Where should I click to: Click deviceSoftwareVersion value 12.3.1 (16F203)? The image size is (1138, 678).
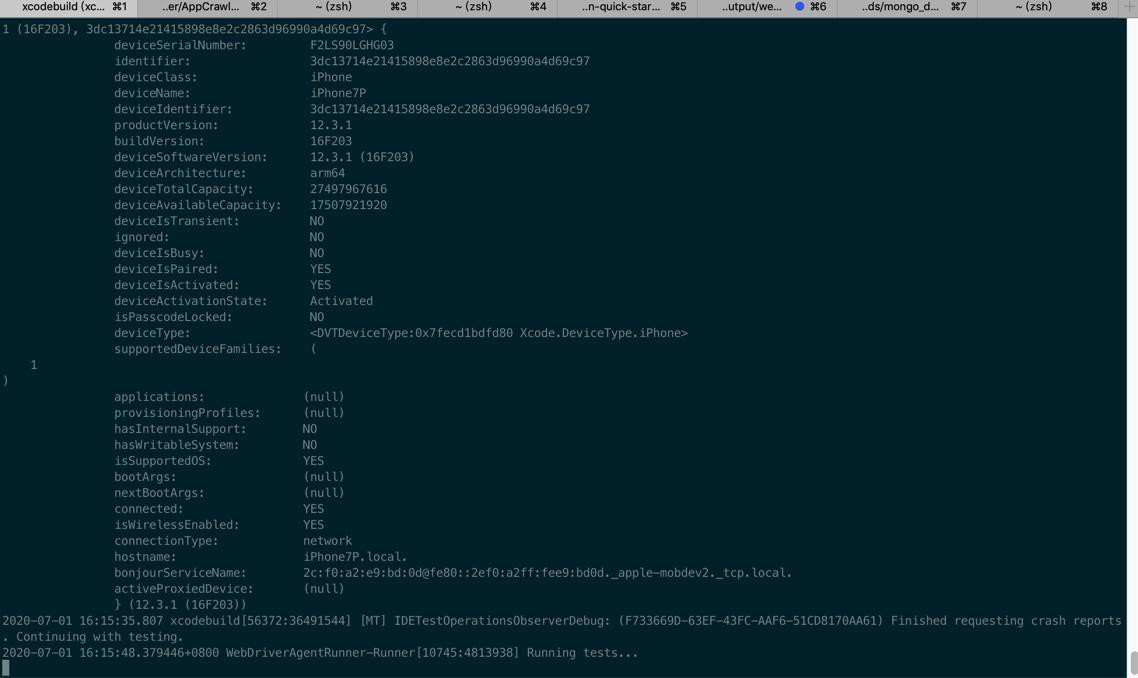(362, 157)
